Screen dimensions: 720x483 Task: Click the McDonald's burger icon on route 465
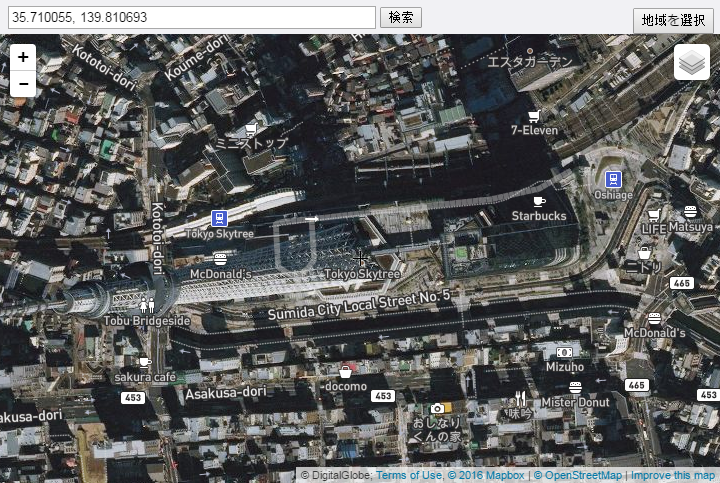tap(654, 318)
